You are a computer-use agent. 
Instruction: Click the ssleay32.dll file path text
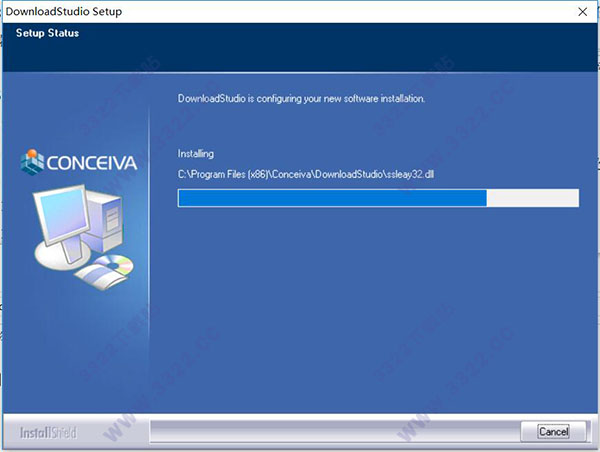306,175
